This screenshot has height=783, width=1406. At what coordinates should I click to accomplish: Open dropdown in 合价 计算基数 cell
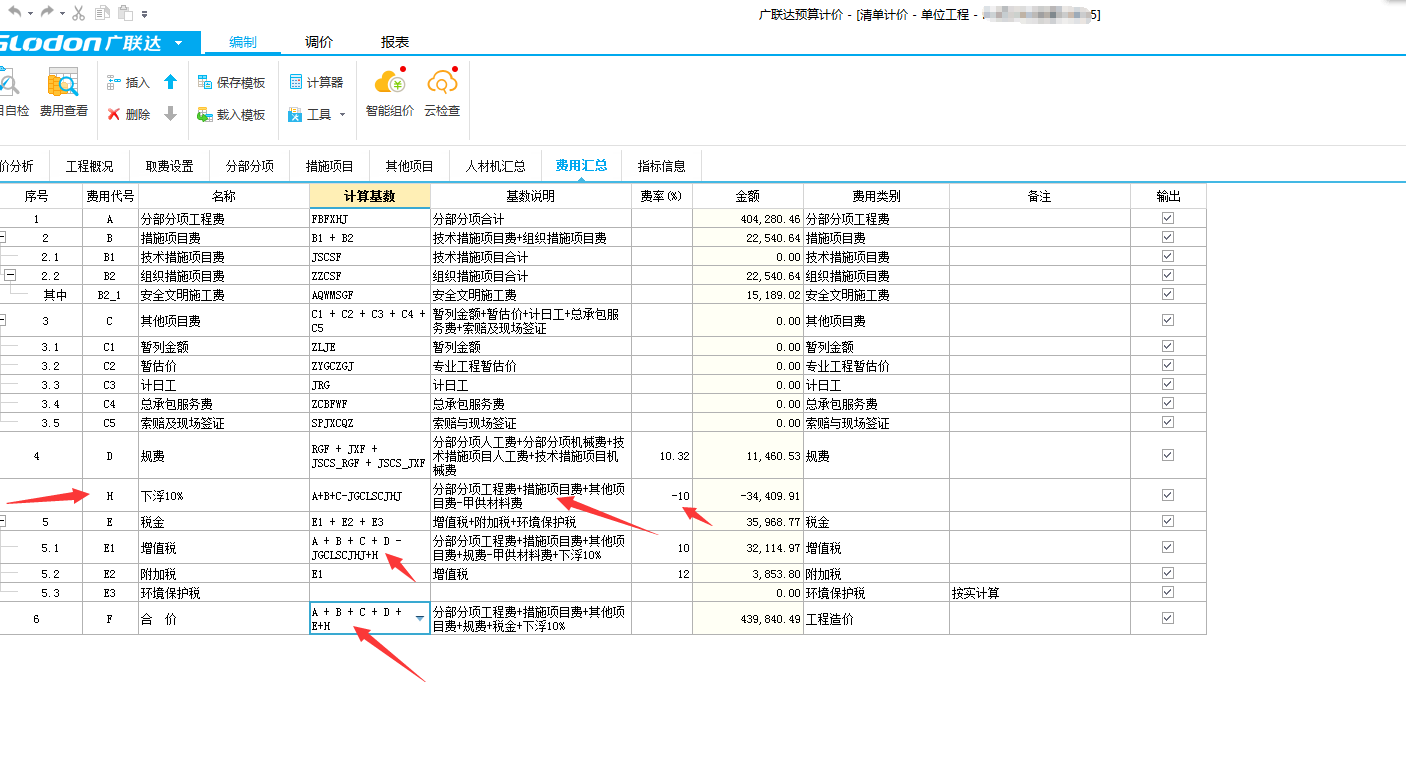point(420,619)
